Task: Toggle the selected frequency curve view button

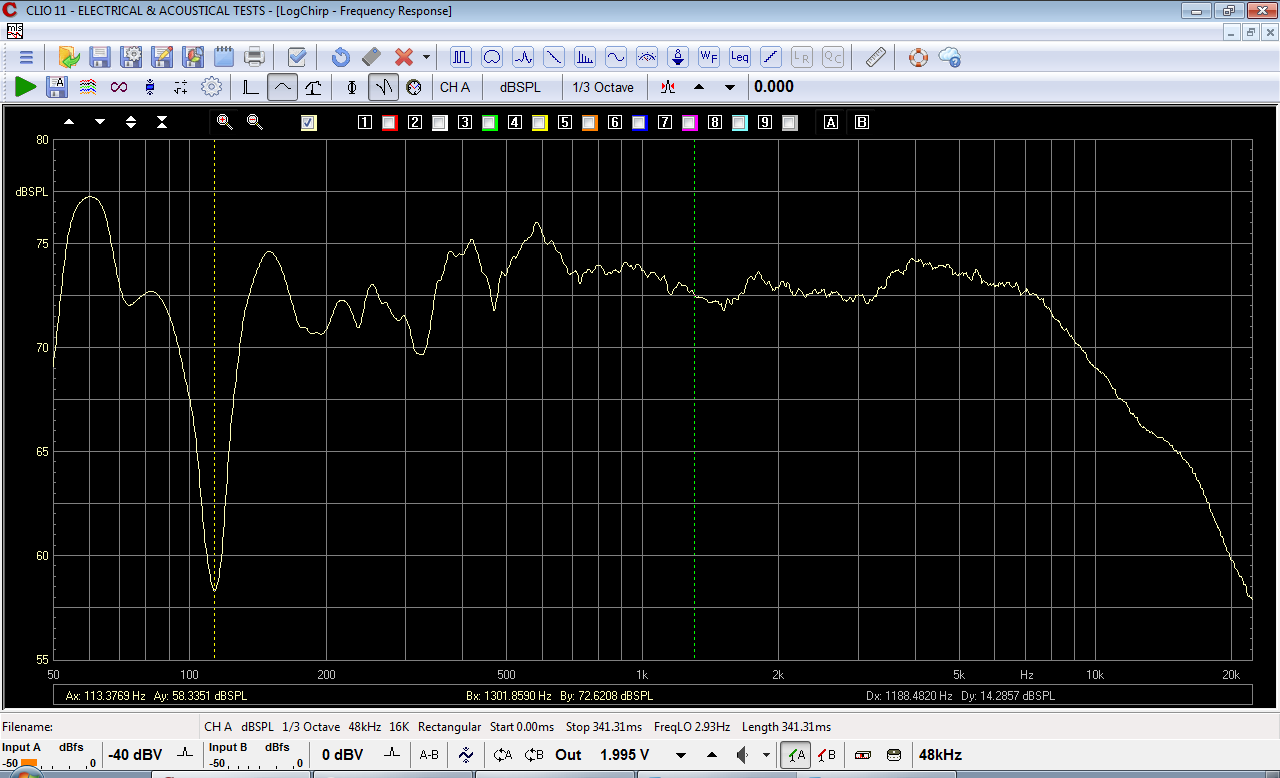Action: pyautogui.click(x=283, y=87)
